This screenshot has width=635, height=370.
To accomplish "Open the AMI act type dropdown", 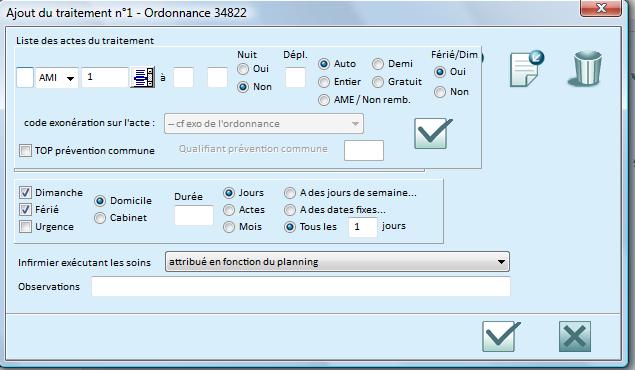I will pos(57,77).
